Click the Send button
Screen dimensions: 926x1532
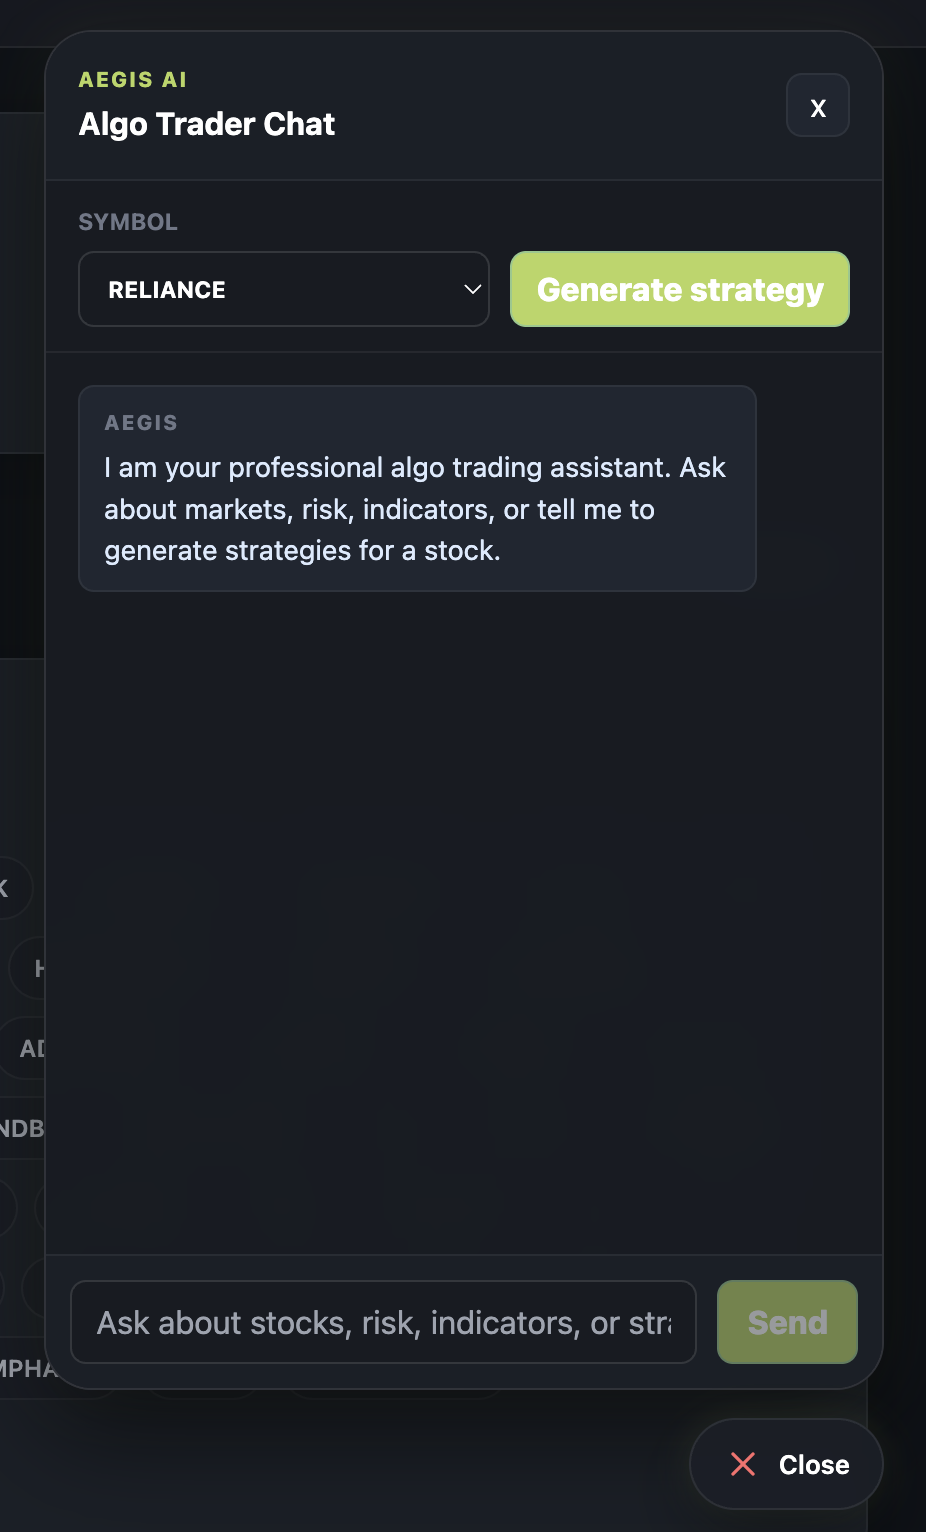pyautogui.click(x=787, y=1322)
